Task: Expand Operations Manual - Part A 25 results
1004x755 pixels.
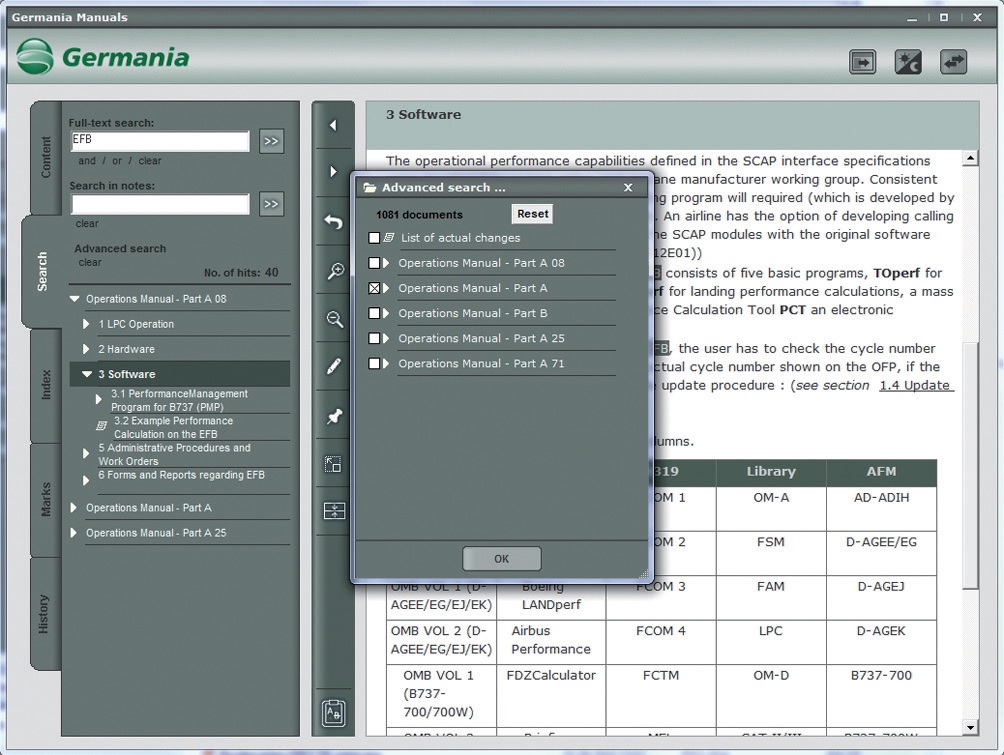Action: tap(74, 533)
